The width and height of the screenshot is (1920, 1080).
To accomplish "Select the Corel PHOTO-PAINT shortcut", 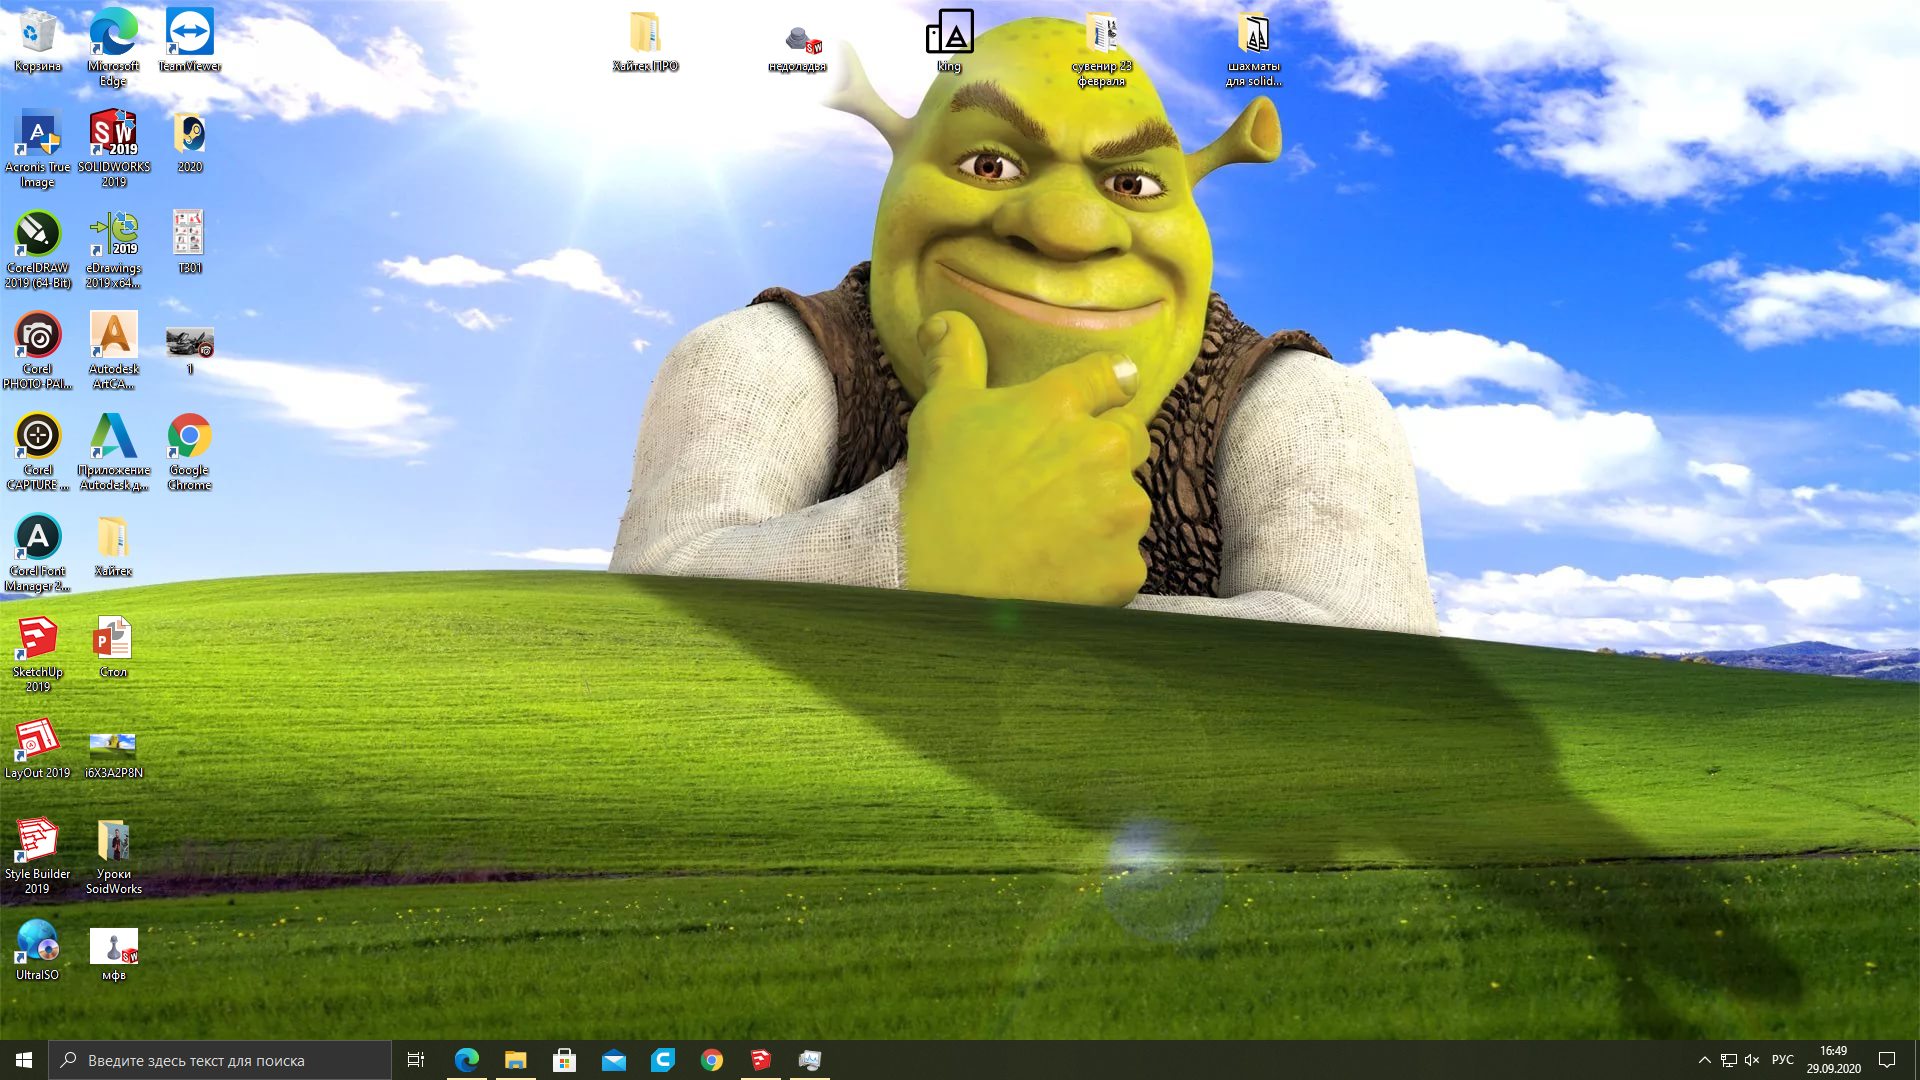I will point(37,351).
